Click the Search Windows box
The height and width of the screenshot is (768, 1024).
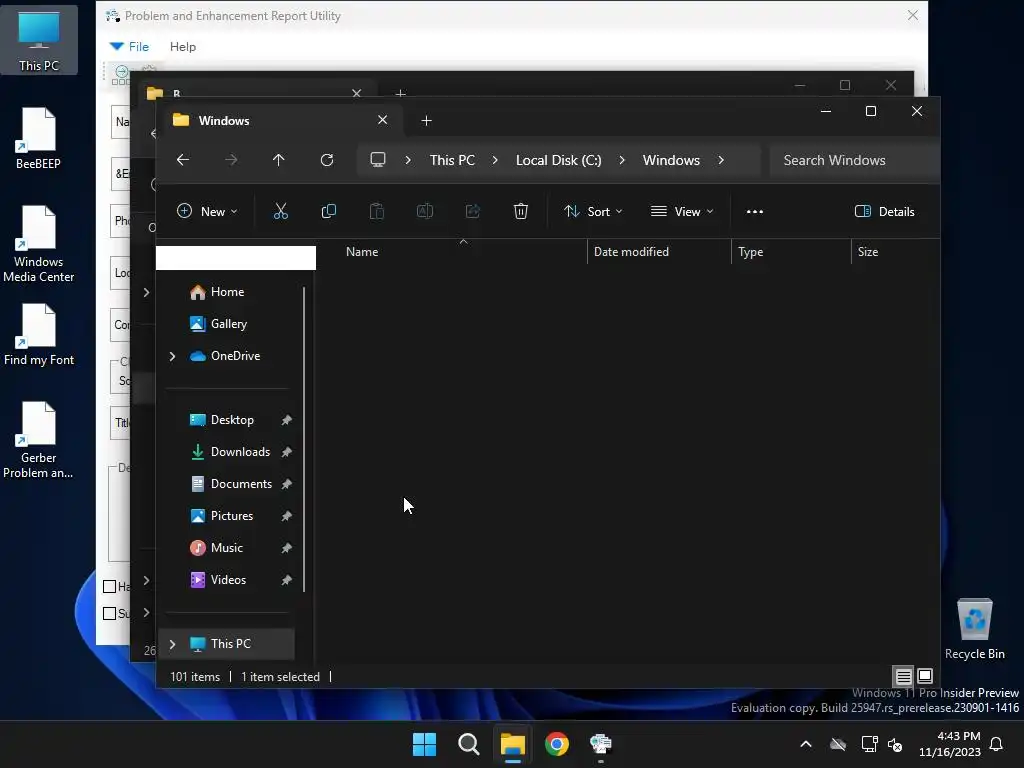pyautogui.click(x=854, y=160)
